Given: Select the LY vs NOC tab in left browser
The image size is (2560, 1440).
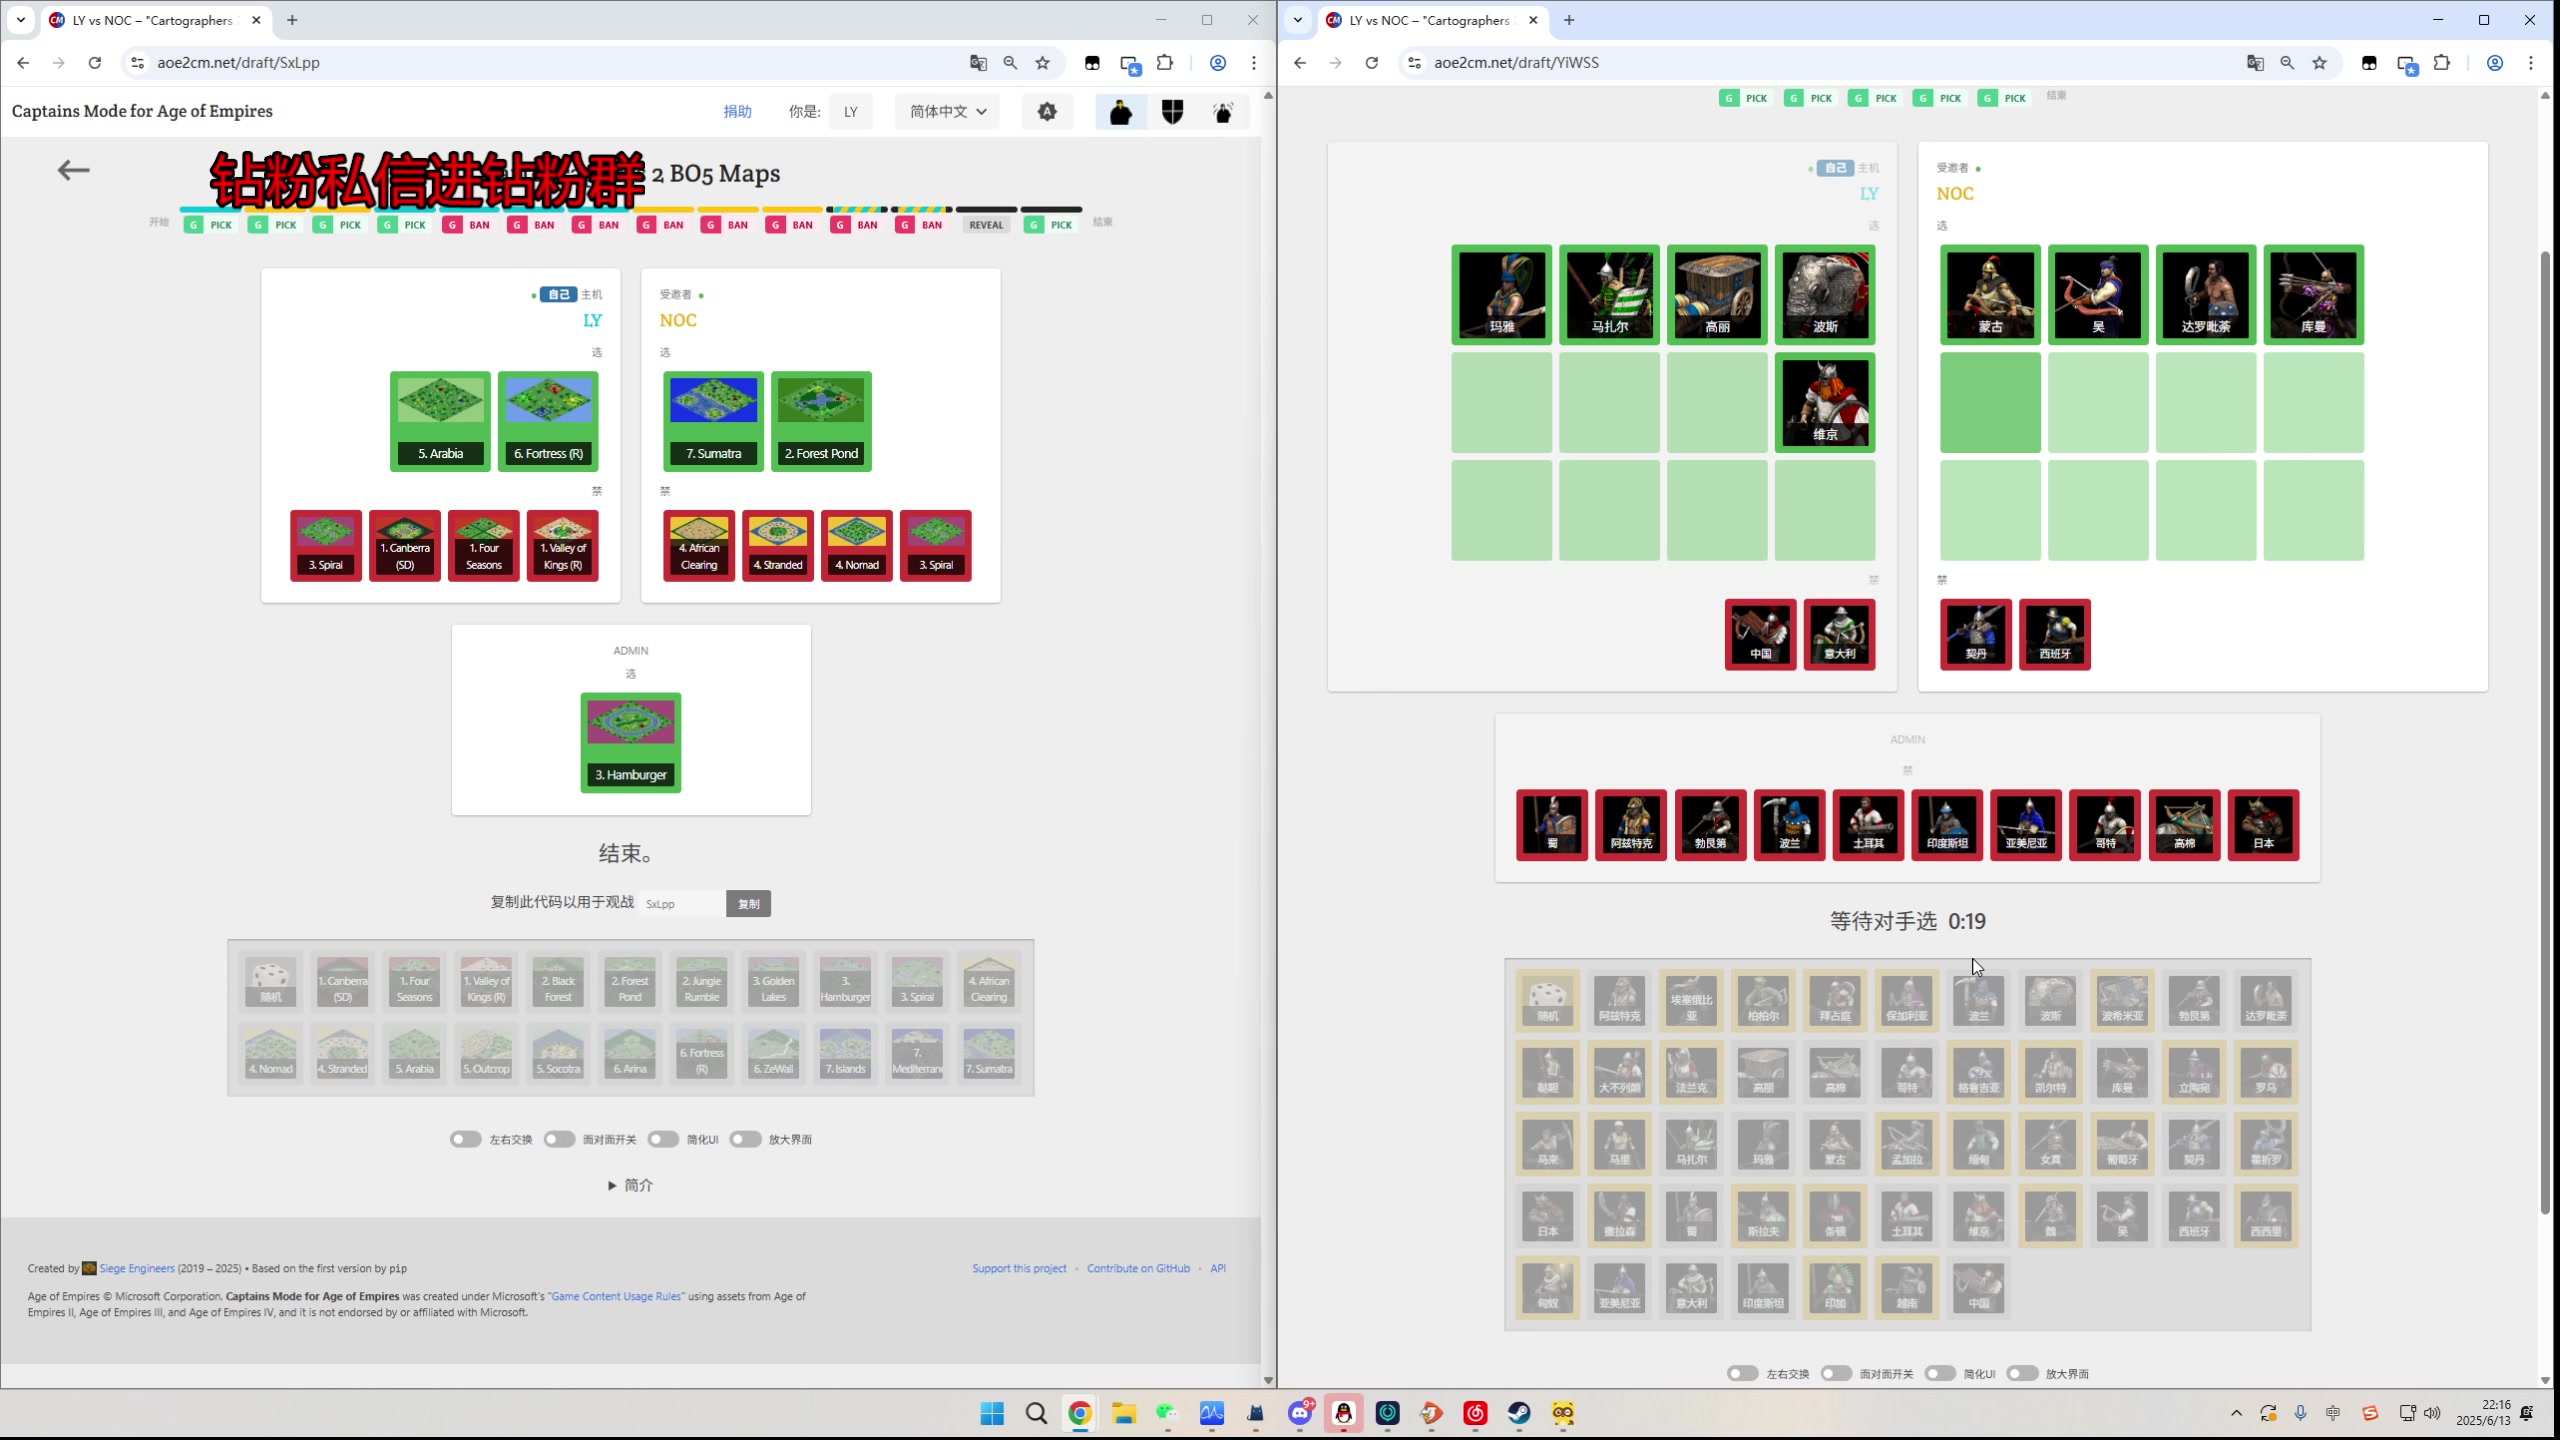Looking at the screenshot, I should pos(155,20).
